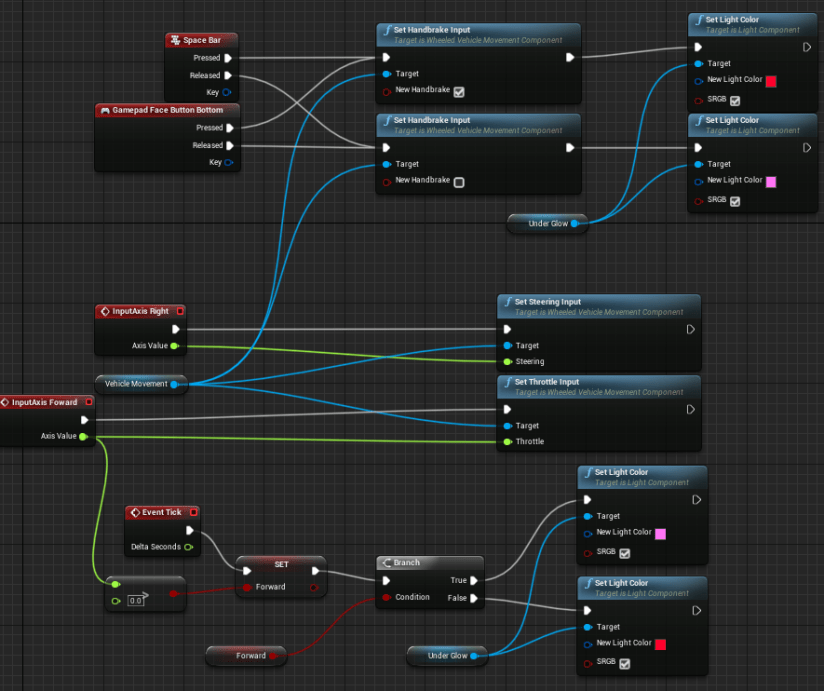Toggle SRGB on the Branch-True Set Light Color node

click(625, 553)
